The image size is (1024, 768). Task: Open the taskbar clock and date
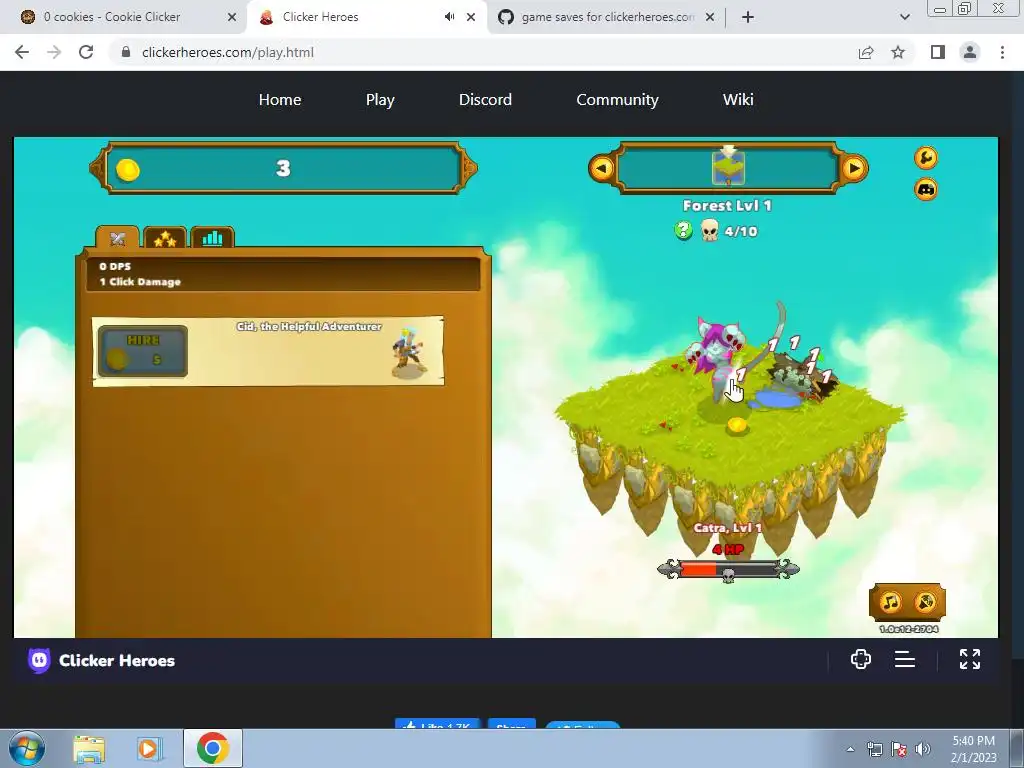pyautogui.click(x=974, y=749)
